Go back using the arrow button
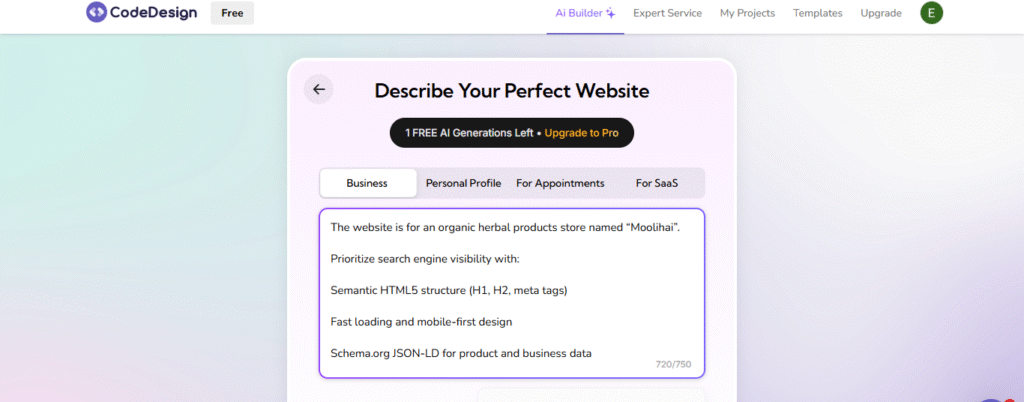1024x402 pixels. click(319, 89)
